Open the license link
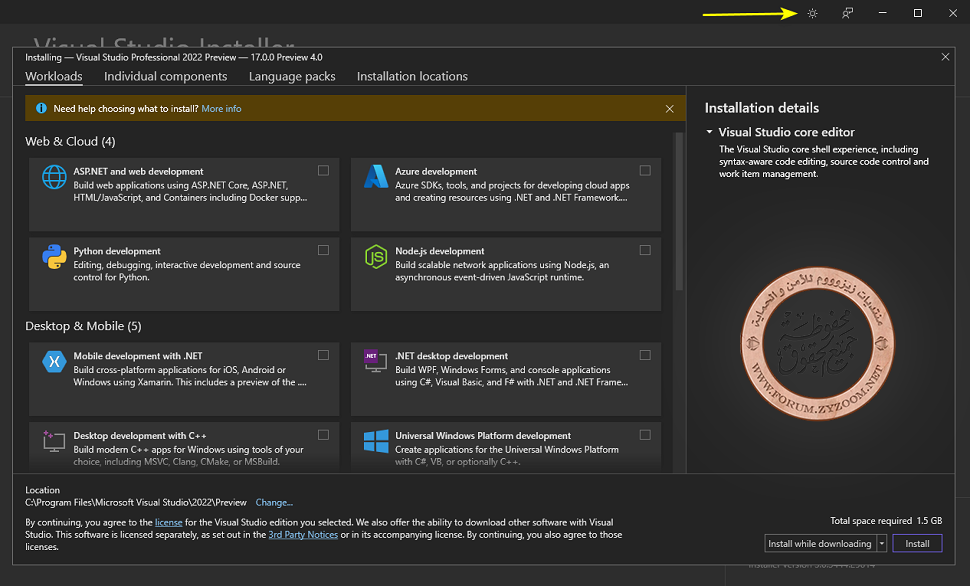The image size is (970, 586). tap(168, 522)
